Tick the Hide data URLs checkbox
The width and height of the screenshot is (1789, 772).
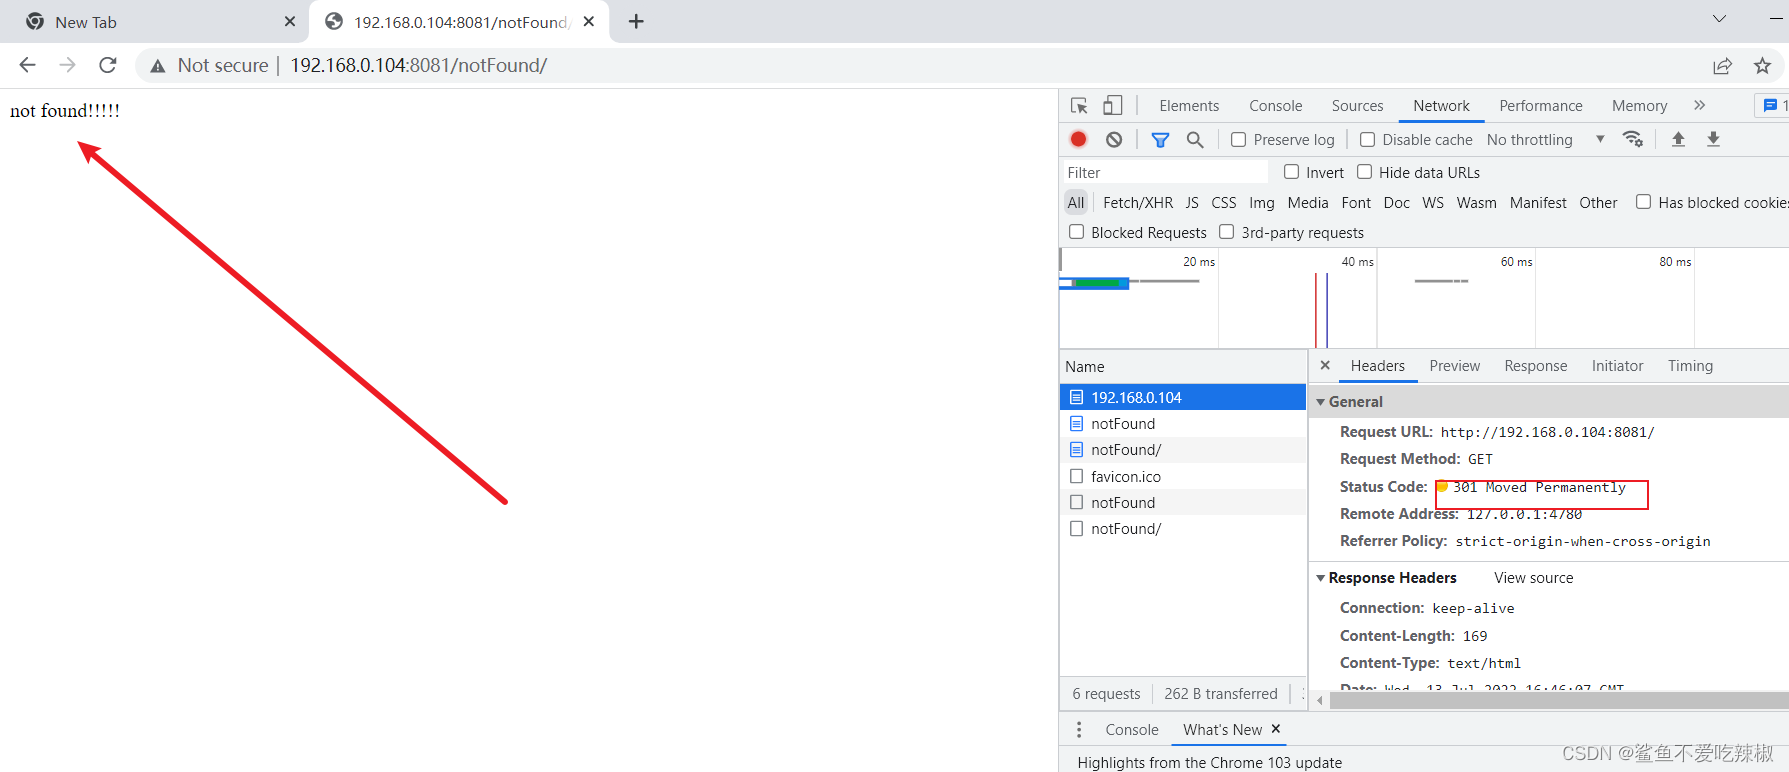pos(1364,172)
